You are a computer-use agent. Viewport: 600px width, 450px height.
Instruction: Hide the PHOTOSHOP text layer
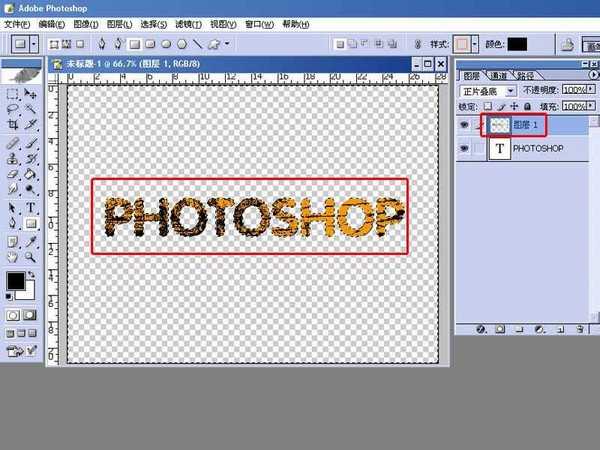463,148
